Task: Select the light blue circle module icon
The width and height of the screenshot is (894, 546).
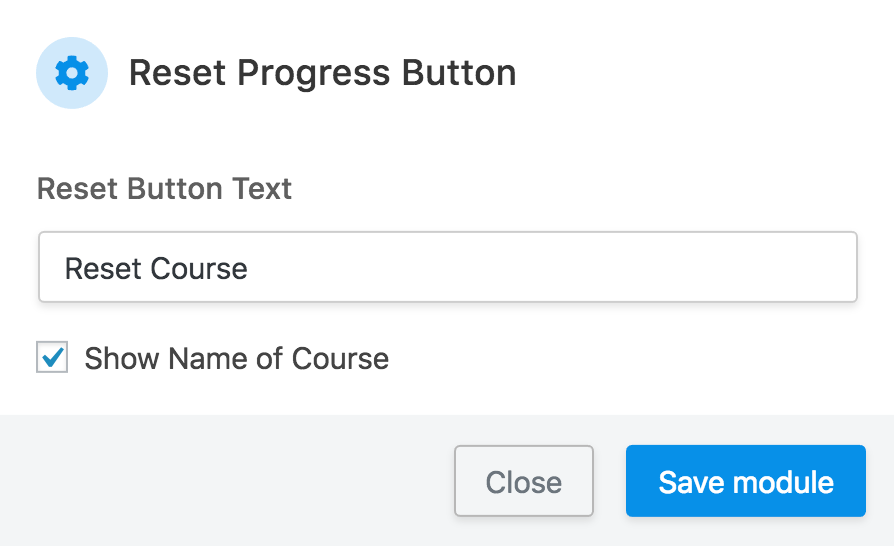Action: 72,73
